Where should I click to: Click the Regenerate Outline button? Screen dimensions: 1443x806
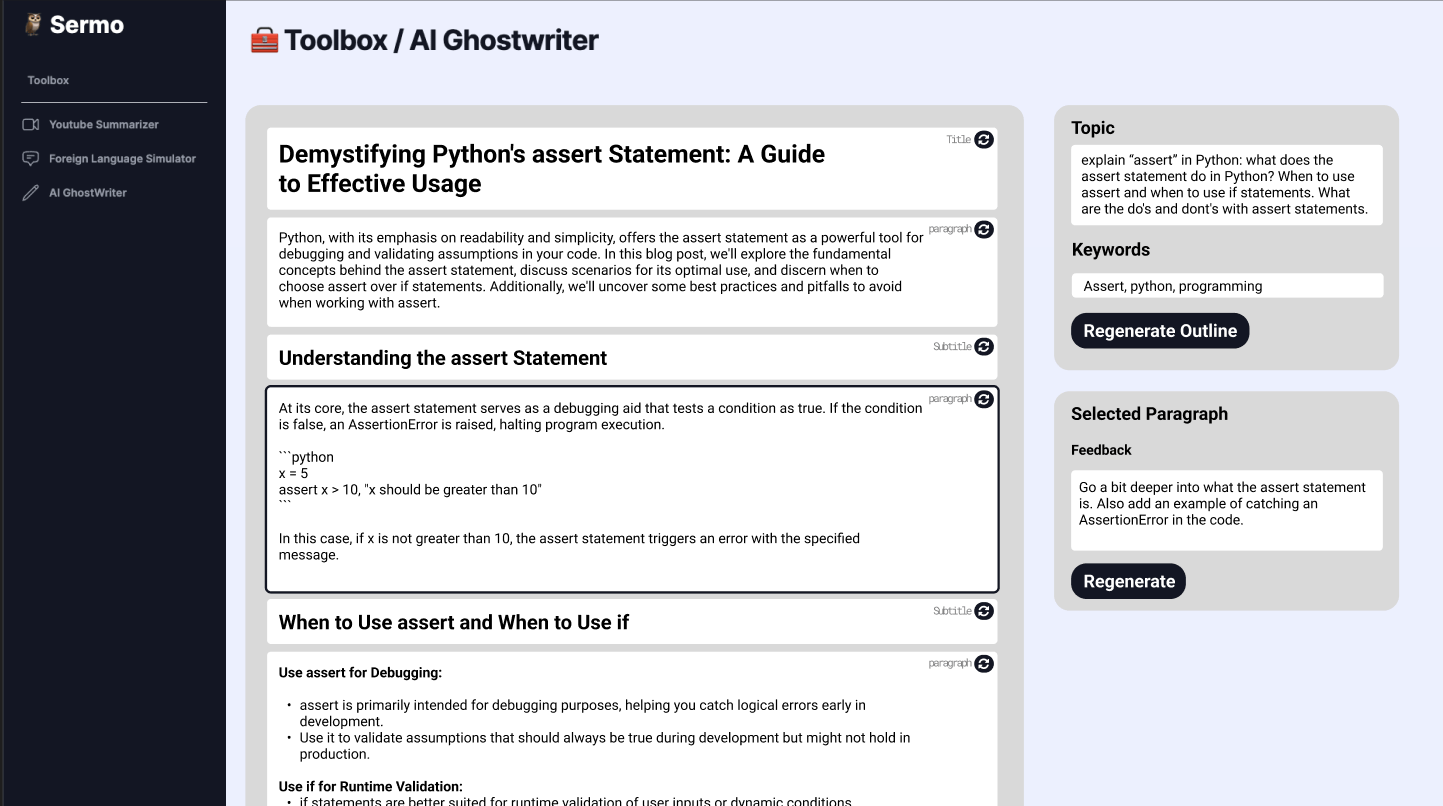coord(1160,331)
